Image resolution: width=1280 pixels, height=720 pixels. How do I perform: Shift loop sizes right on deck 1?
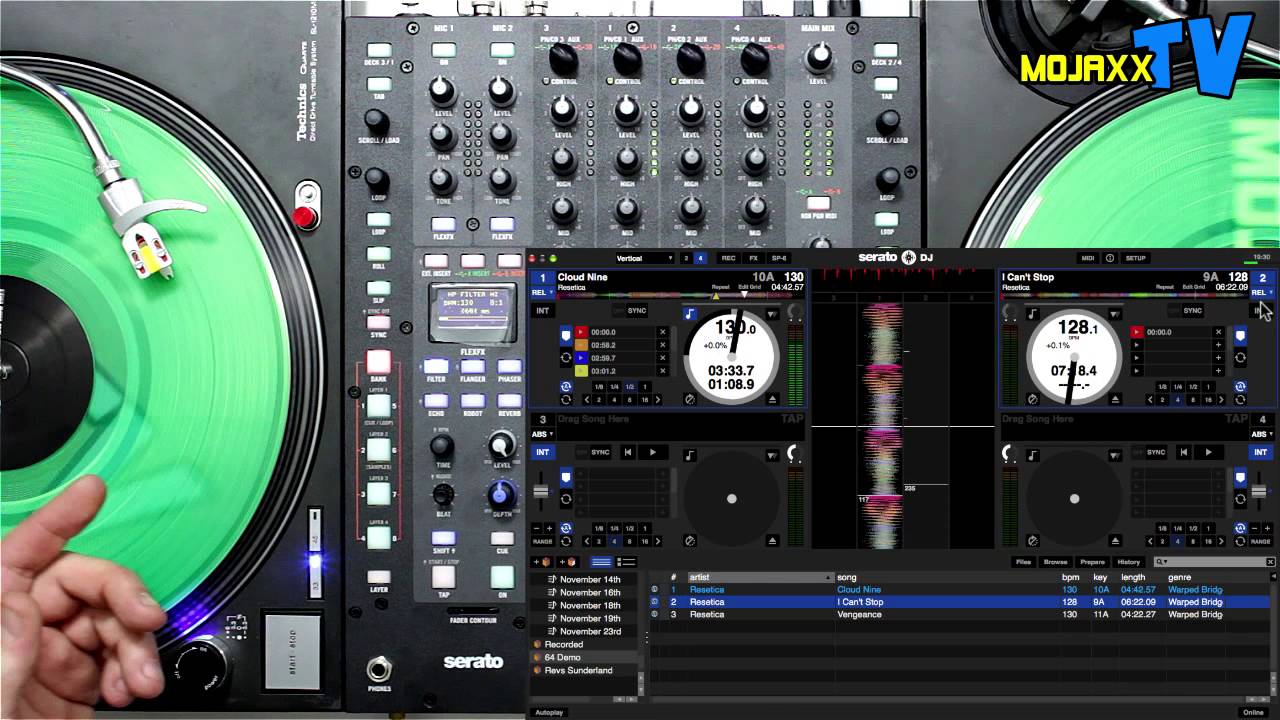tap(658, 400)
